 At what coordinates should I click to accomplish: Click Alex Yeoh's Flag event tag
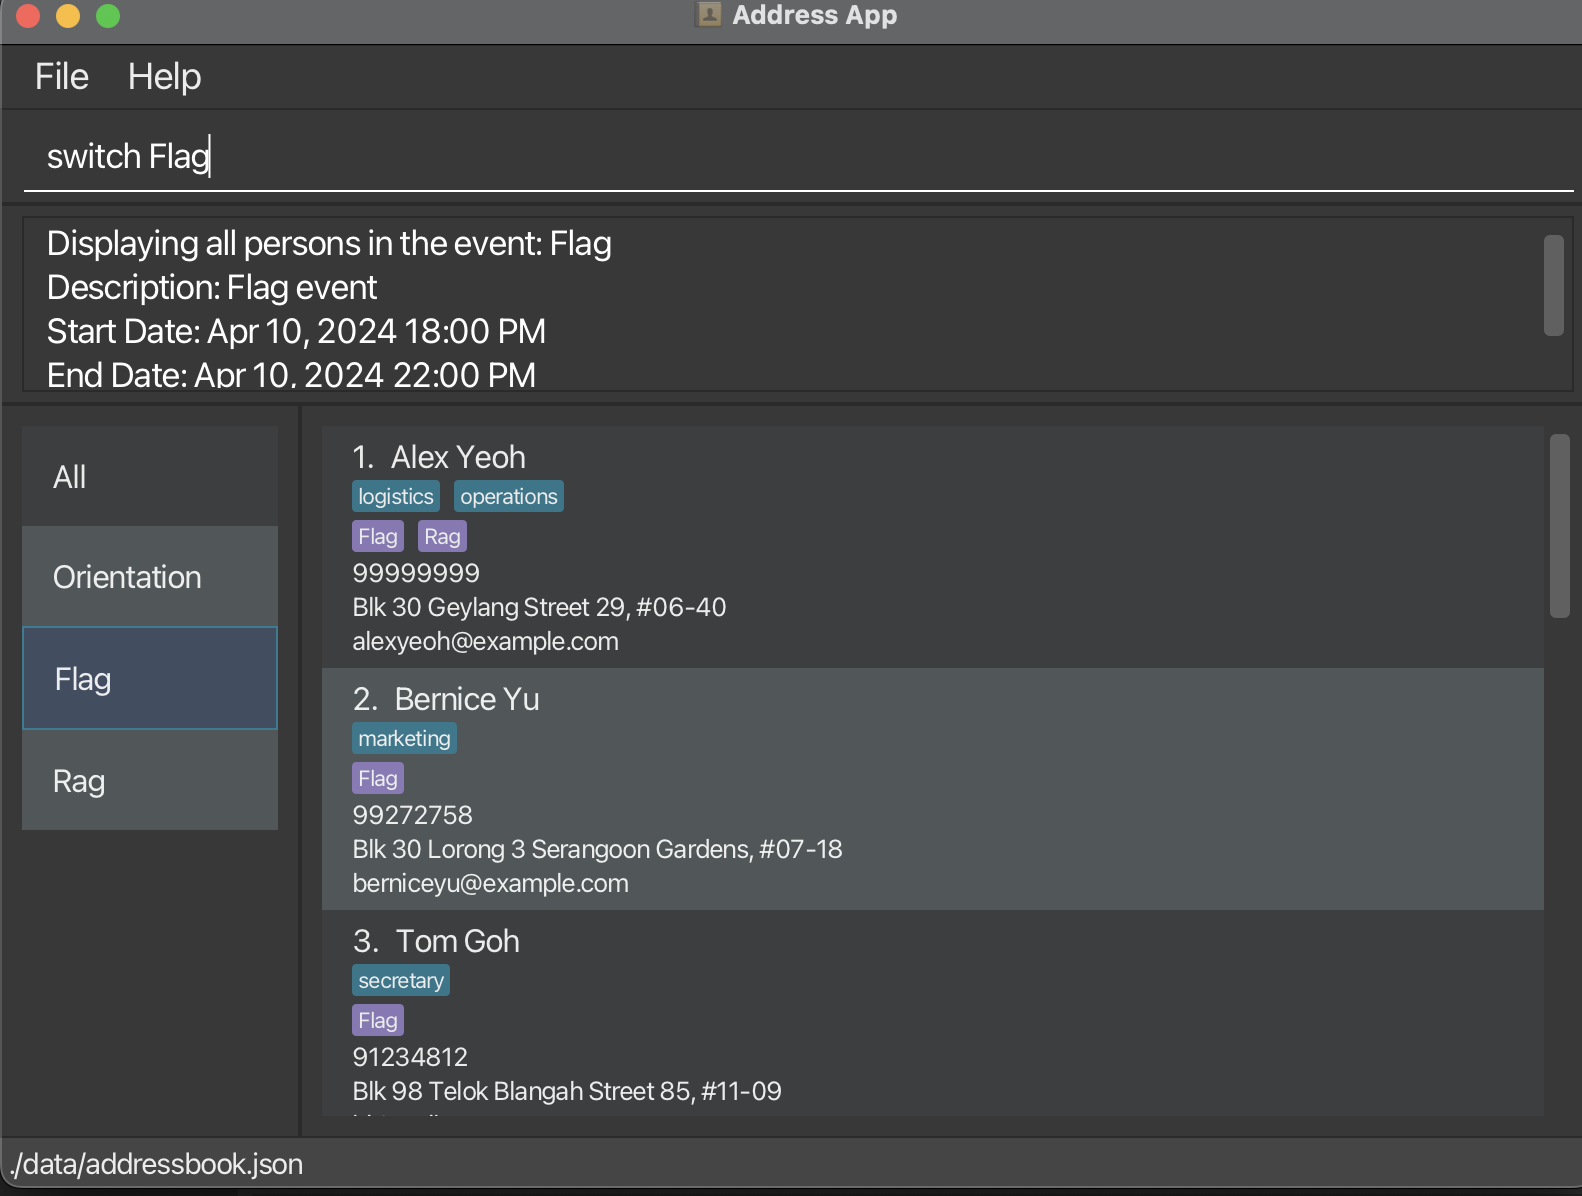378,537
